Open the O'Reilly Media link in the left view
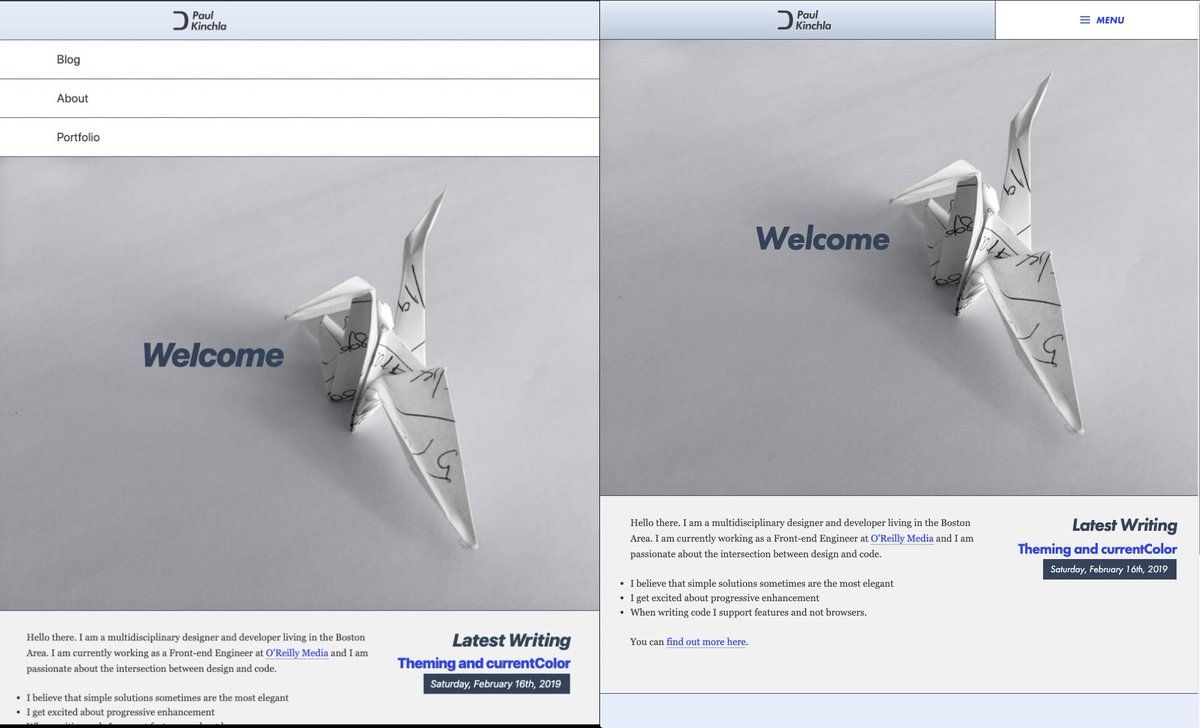1200x728 pixels. (297, 653)
